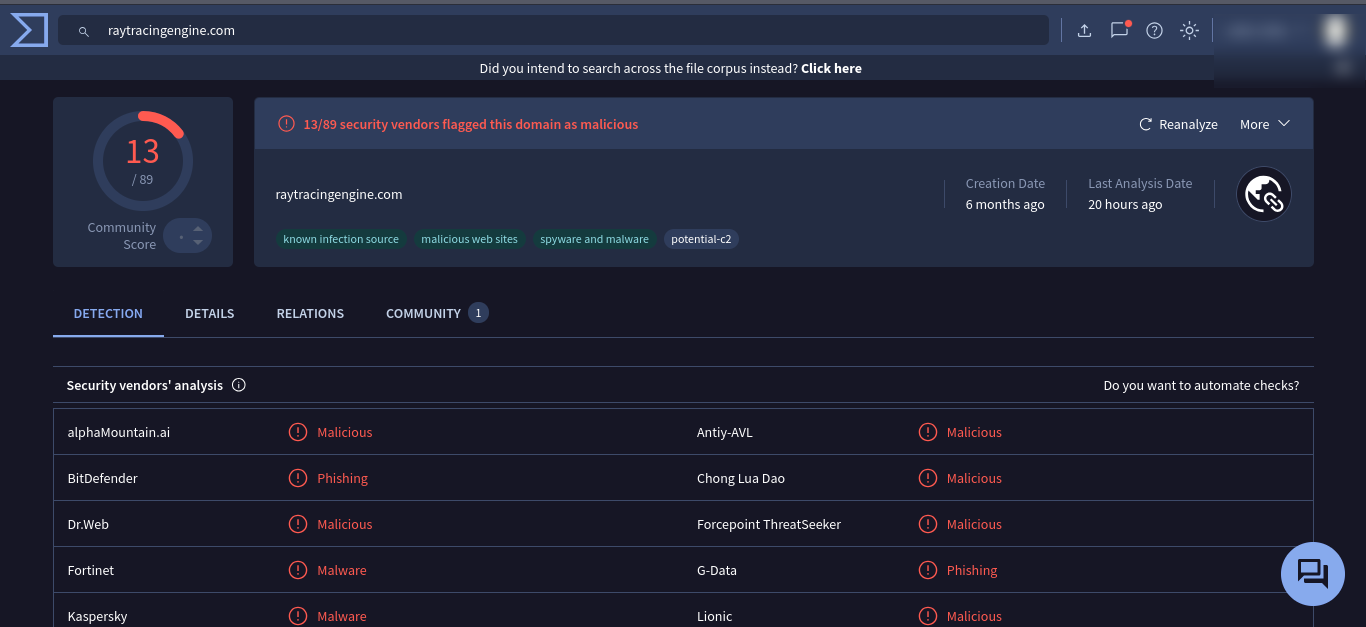
Task: Open the upload file icon
Action: tap(1084, 31)
